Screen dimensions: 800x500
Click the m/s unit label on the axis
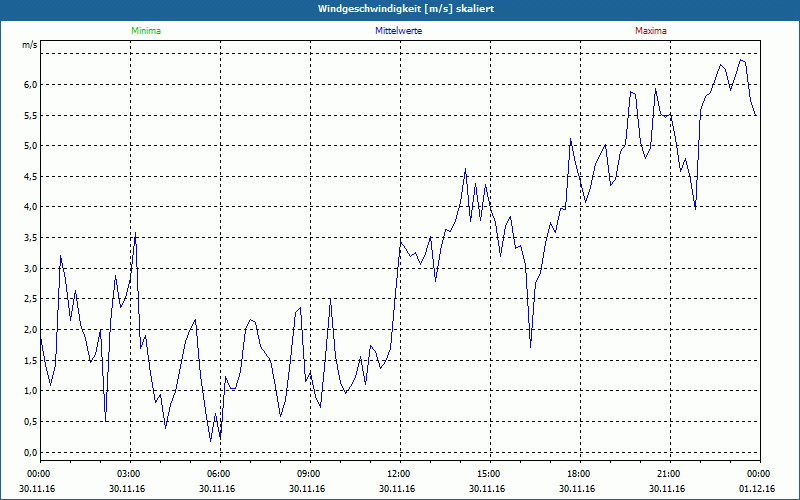[x=29, y=45]
